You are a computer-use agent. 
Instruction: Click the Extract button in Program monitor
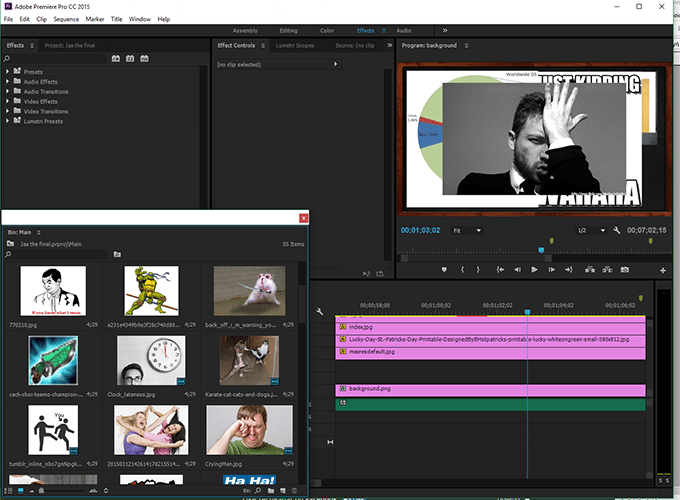point(607,270)
